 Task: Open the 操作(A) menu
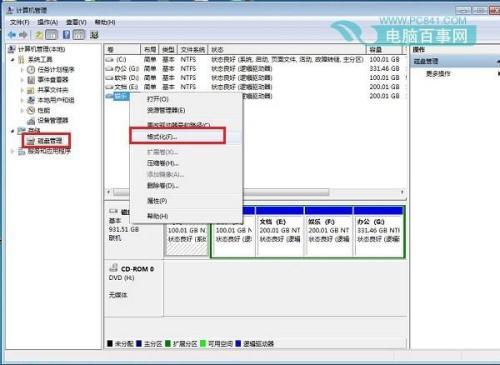(48, 22)
